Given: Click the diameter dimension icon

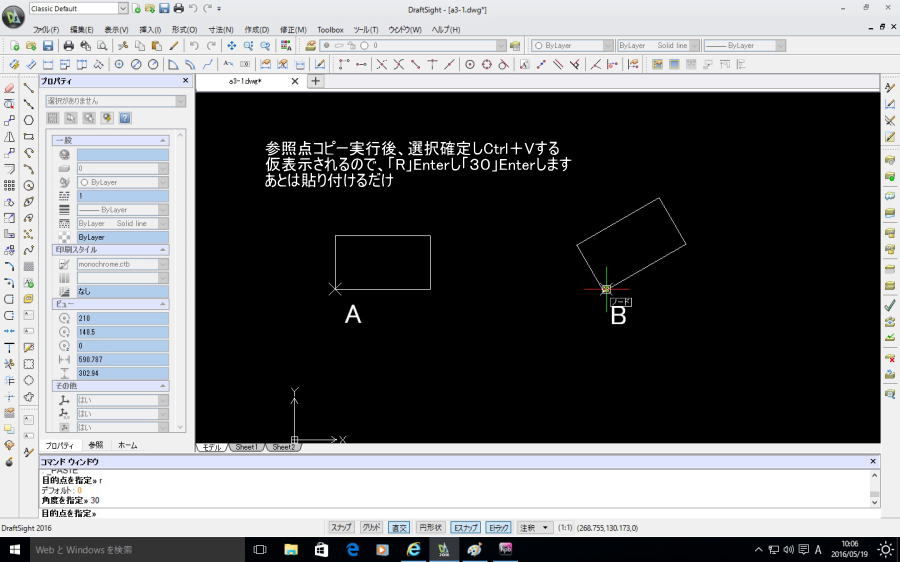Looking at the screenshot, I should [136, 64].
